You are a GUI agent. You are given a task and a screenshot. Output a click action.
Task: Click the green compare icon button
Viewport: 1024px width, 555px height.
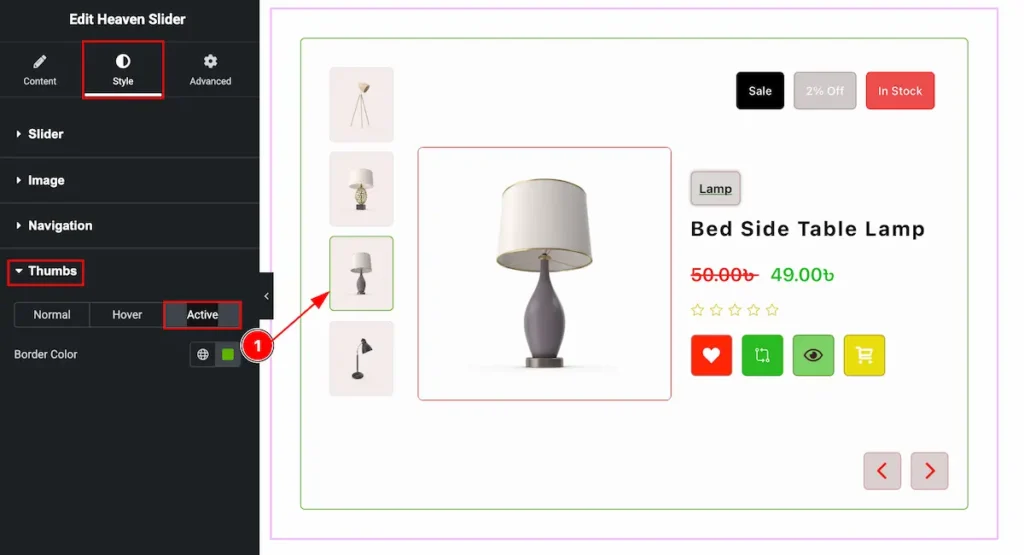click(762, 355)
